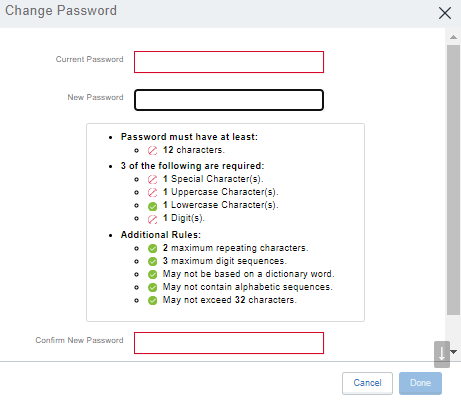Click the Special Character rule status icon
The image size is (461, 401).
pos(152,180)
